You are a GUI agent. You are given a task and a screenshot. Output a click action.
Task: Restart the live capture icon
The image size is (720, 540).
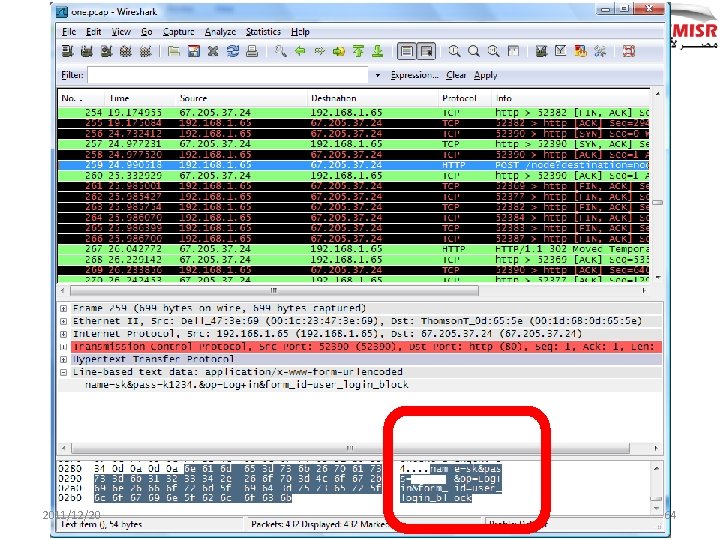146,51
